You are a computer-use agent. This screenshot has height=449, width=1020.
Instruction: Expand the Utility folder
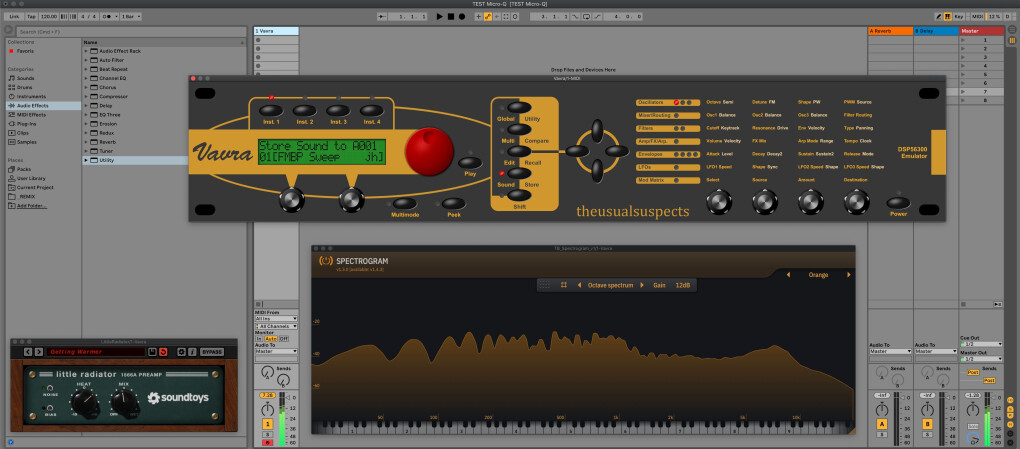[x=85, y=160]
